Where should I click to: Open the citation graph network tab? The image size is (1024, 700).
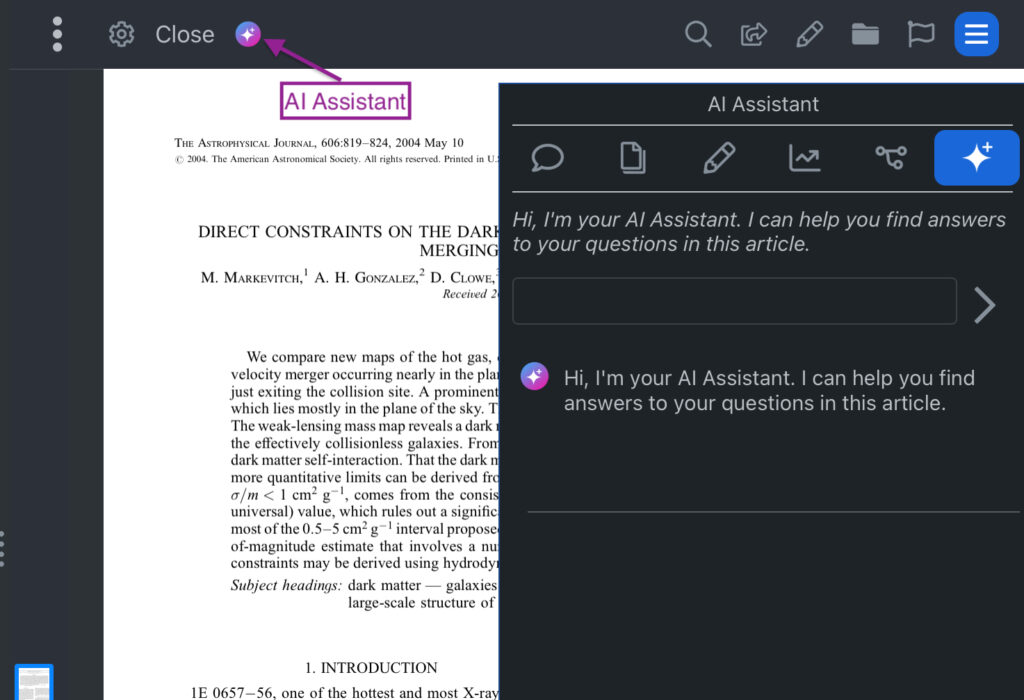click(x=890, y=158)
